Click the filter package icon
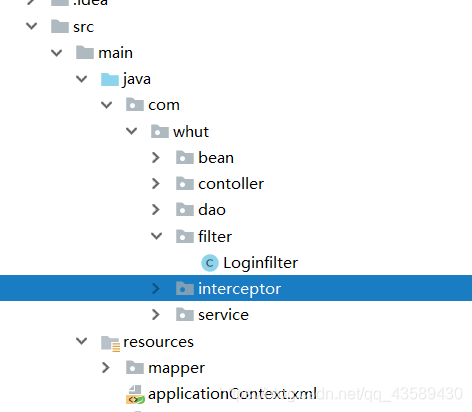472x412 pixels. click(185, 236)
